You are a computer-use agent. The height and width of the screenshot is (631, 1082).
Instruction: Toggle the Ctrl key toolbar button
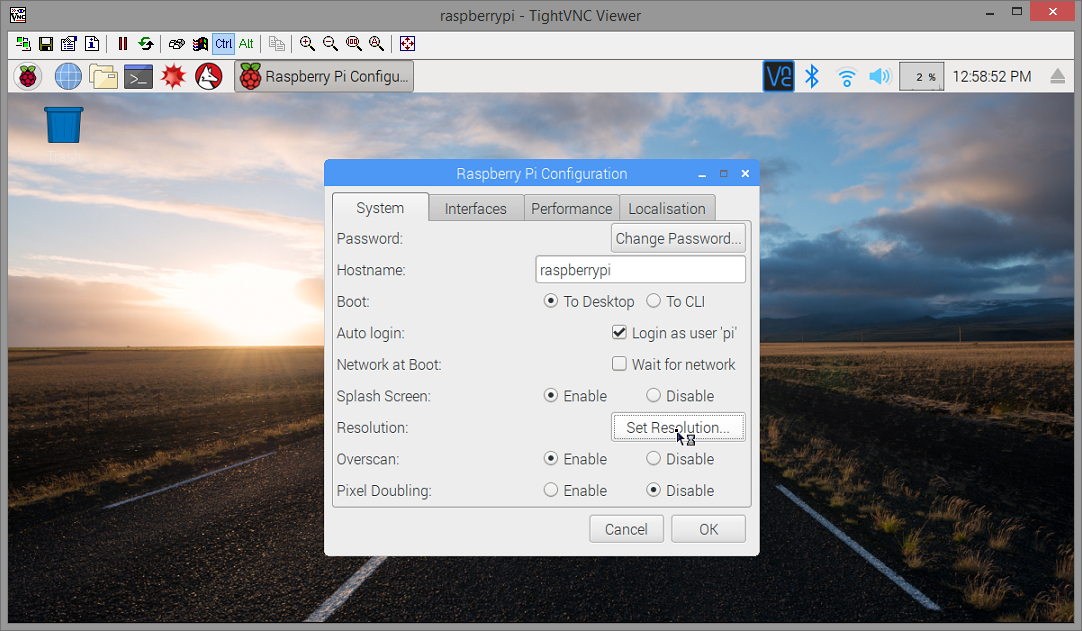(x=224, y=44)
